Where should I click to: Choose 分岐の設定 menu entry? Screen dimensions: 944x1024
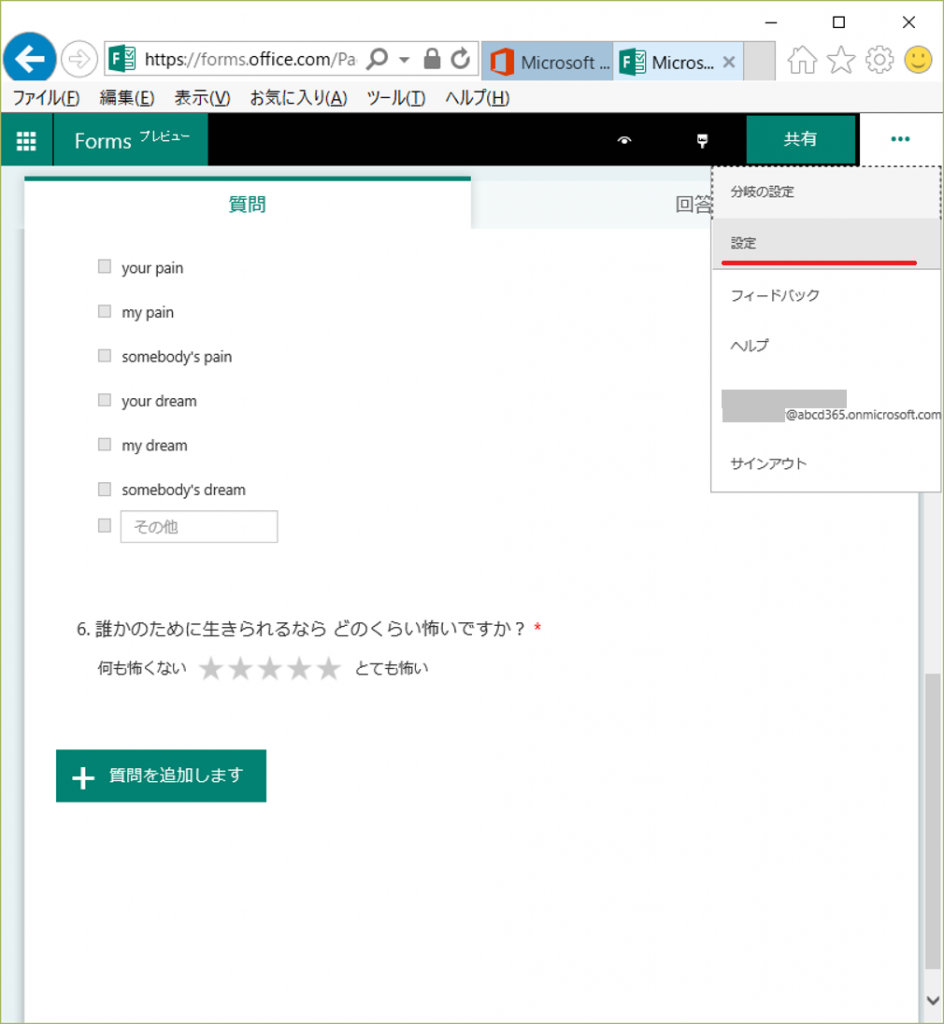[762, 192]
